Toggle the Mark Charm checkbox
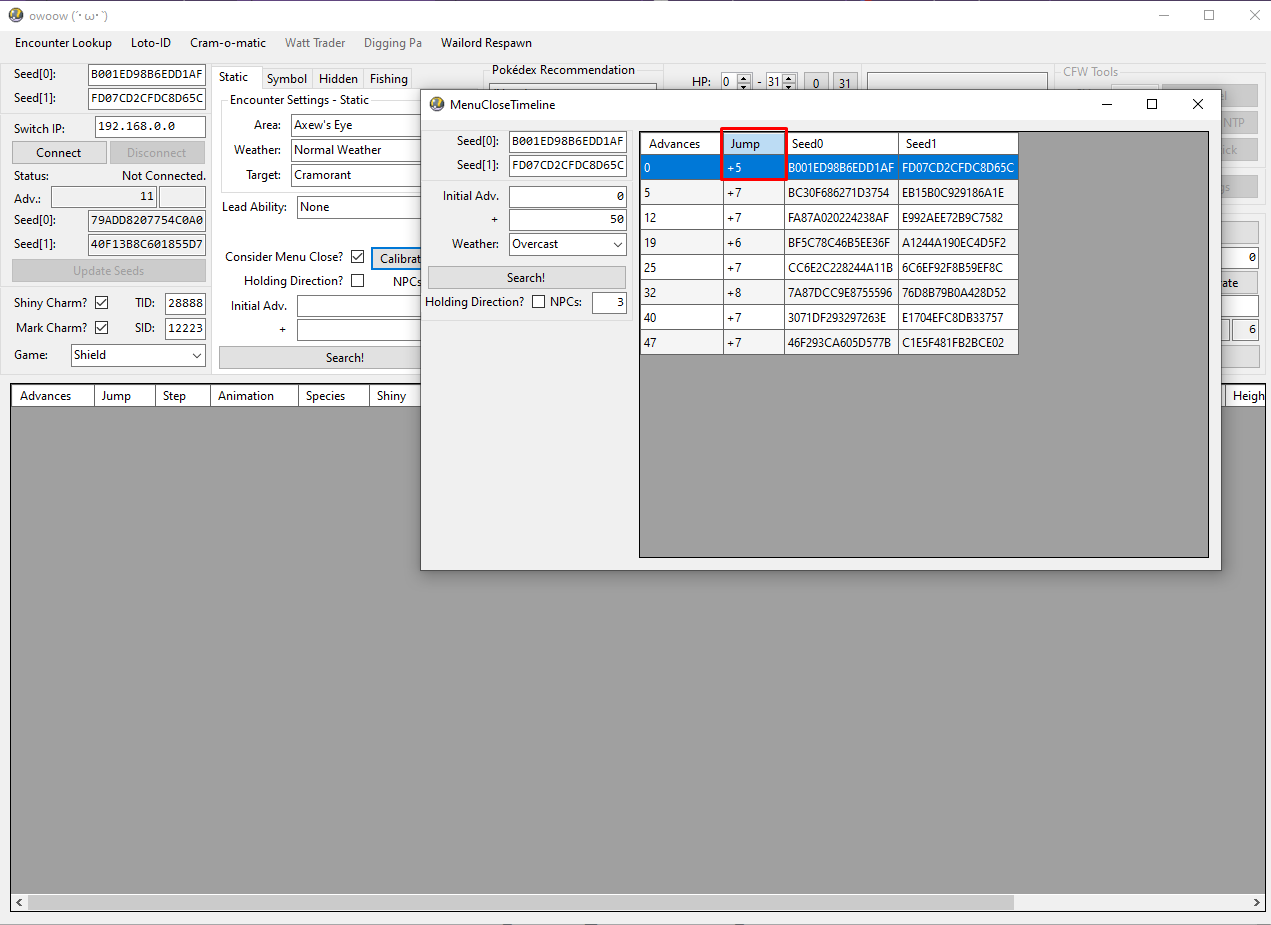1271x925 pixels. point(101,328)
